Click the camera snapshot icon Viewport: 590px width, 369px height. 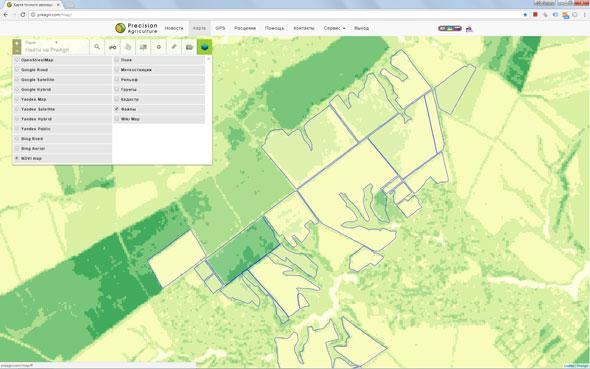click(x=189, y=47)
